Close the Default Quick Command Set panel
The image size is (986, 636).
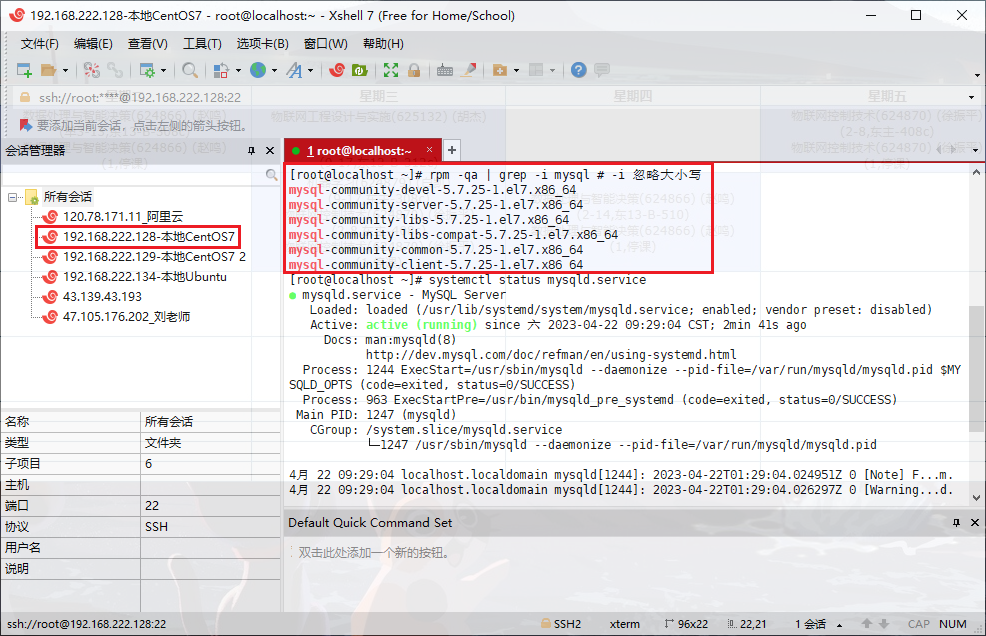pyautogui.click(x=975, y=523)
